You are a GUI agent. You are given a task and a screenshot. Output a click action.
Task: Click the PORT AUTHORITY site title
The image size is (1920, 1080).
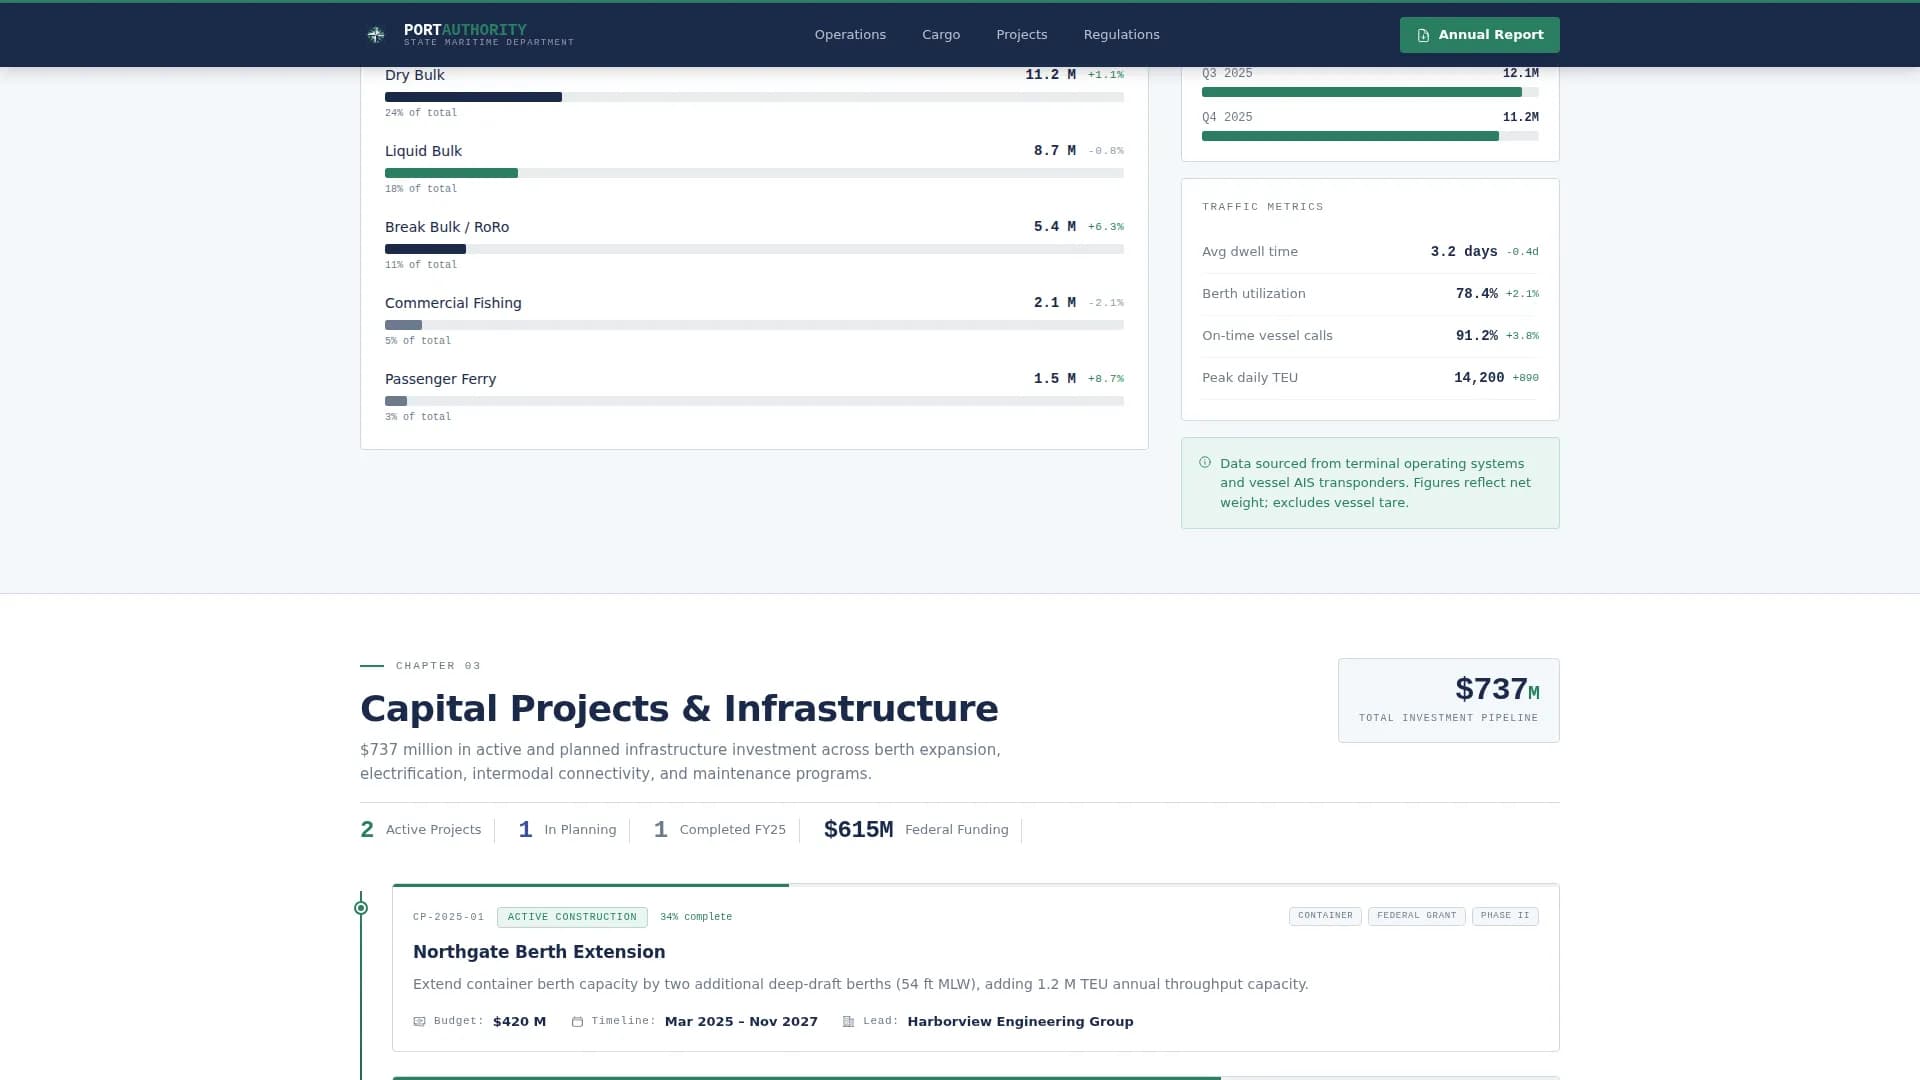tap(465, 30)
